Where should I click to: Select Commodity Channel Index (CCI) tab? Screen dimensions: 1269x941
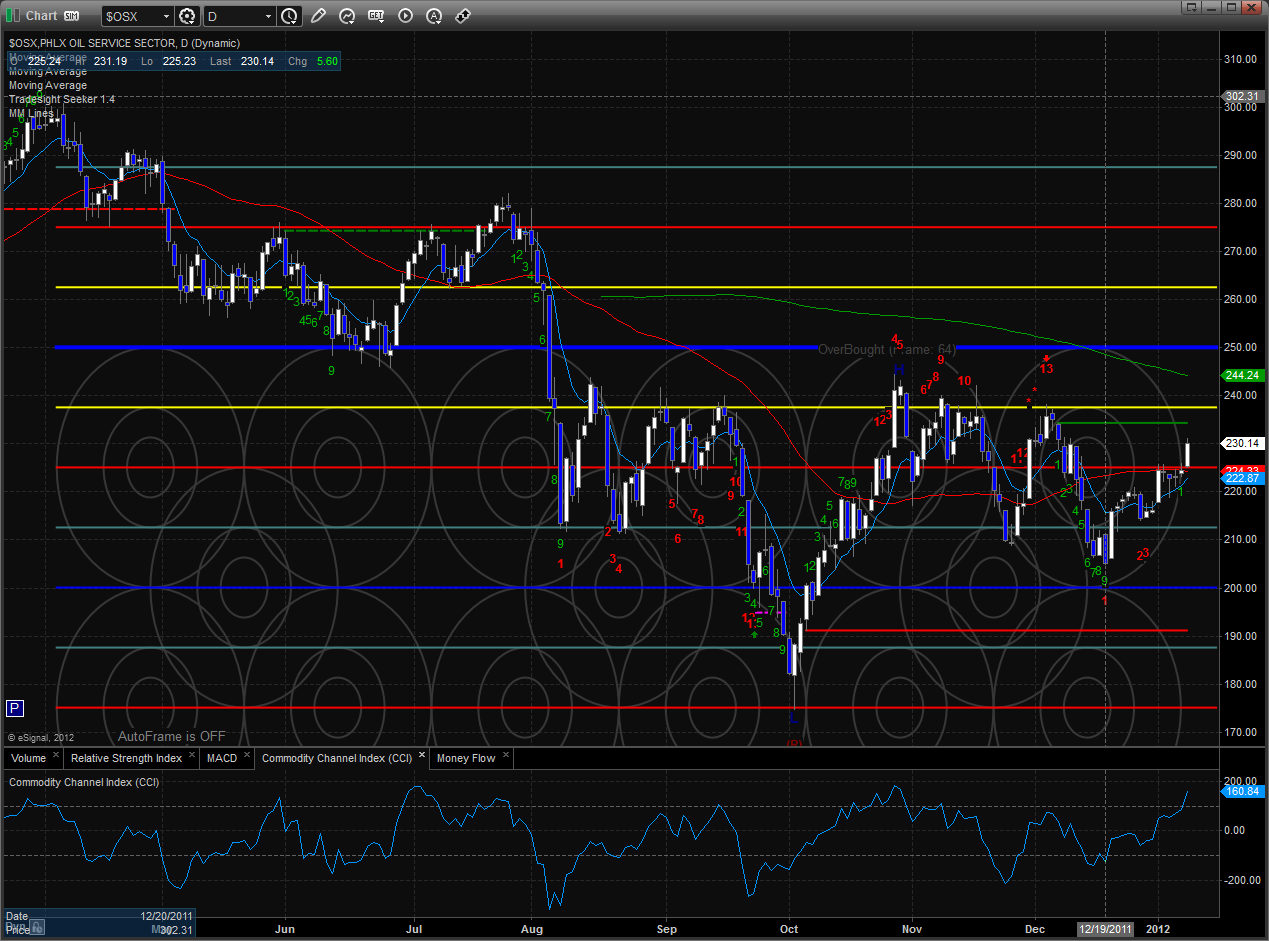click(337, 758)
